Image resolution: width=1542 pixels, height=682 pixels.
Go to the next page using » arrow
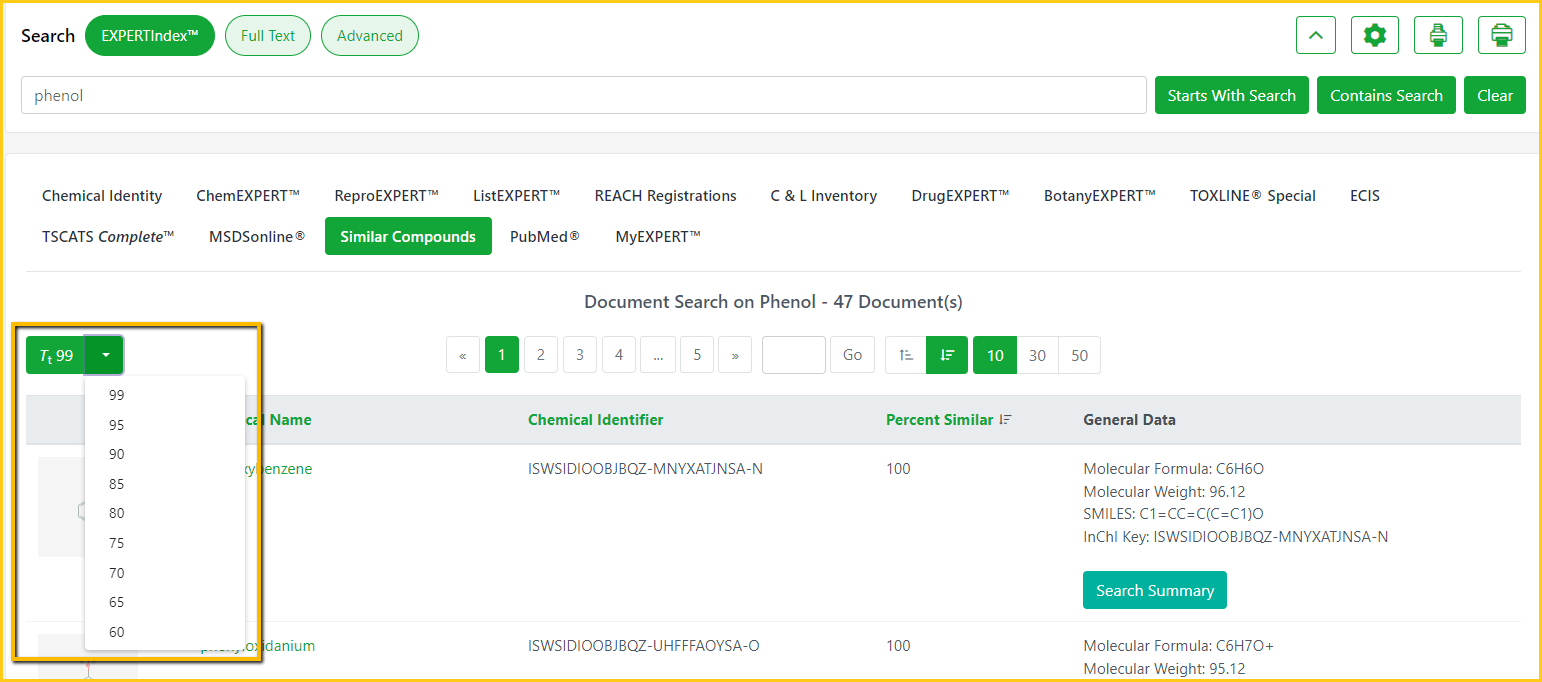click(x=735, y=355)
